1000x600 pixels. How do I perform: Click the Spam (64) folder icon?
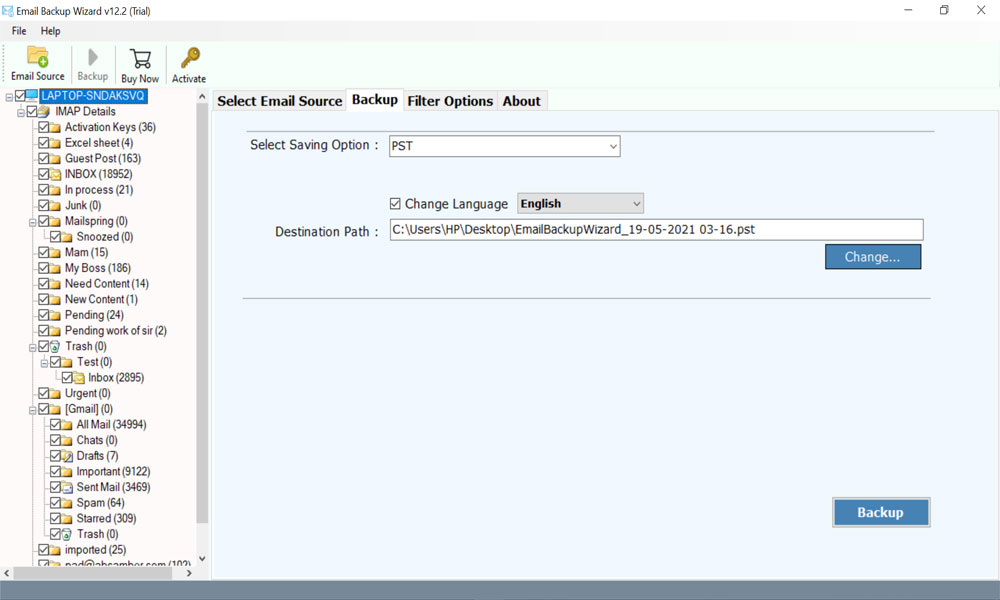[x=67, y=503]
